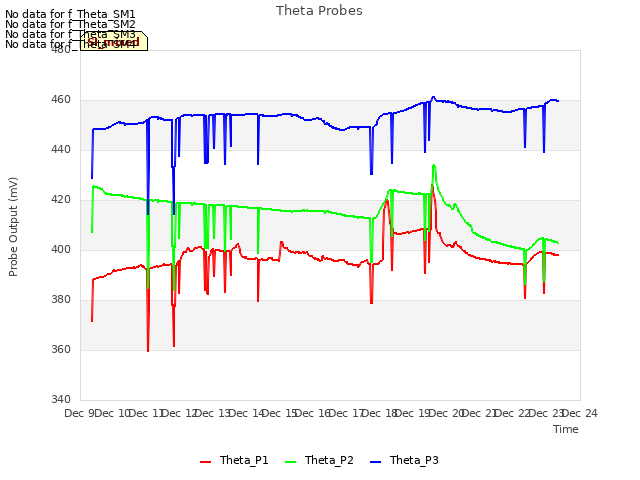Click the green Theta_P2 legend swatch
The image size is (640, 480).
pos(290,462)
